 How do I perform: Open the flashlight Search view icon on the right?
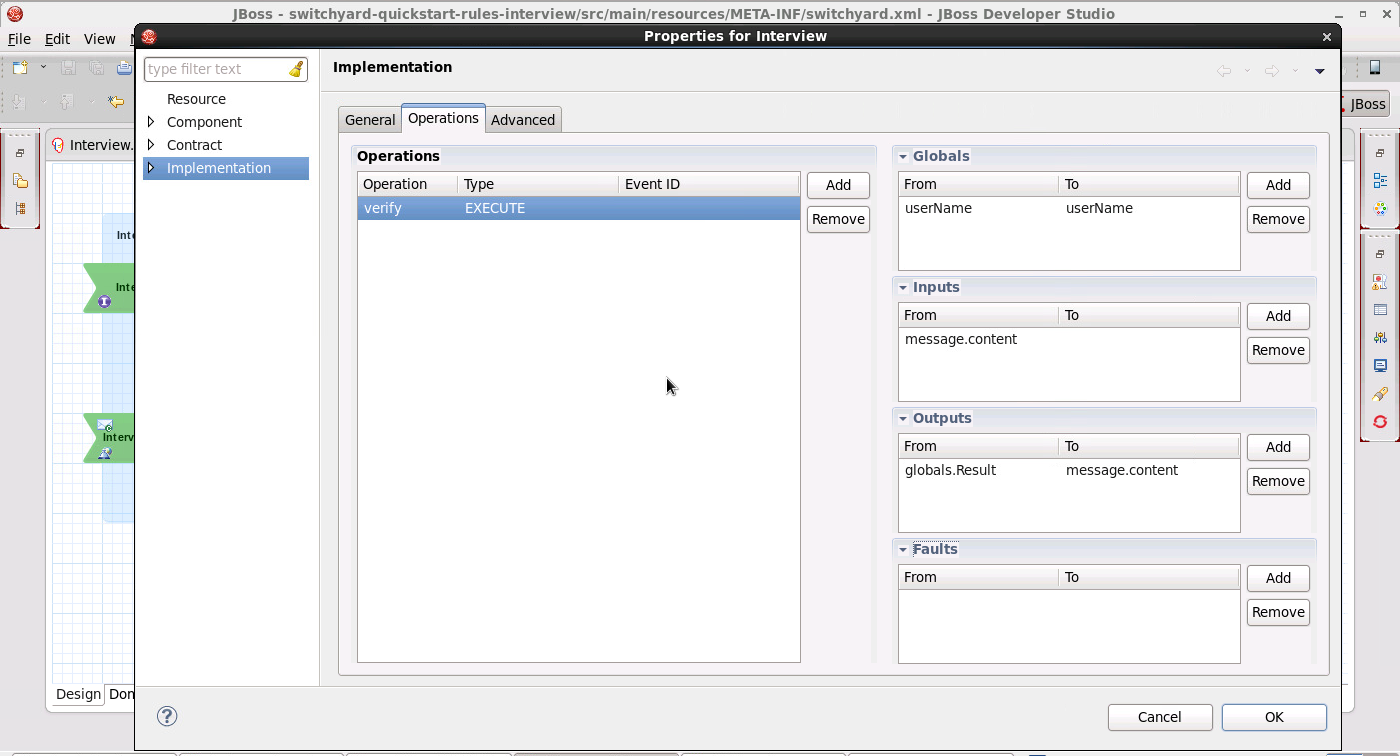[1380, 394]
